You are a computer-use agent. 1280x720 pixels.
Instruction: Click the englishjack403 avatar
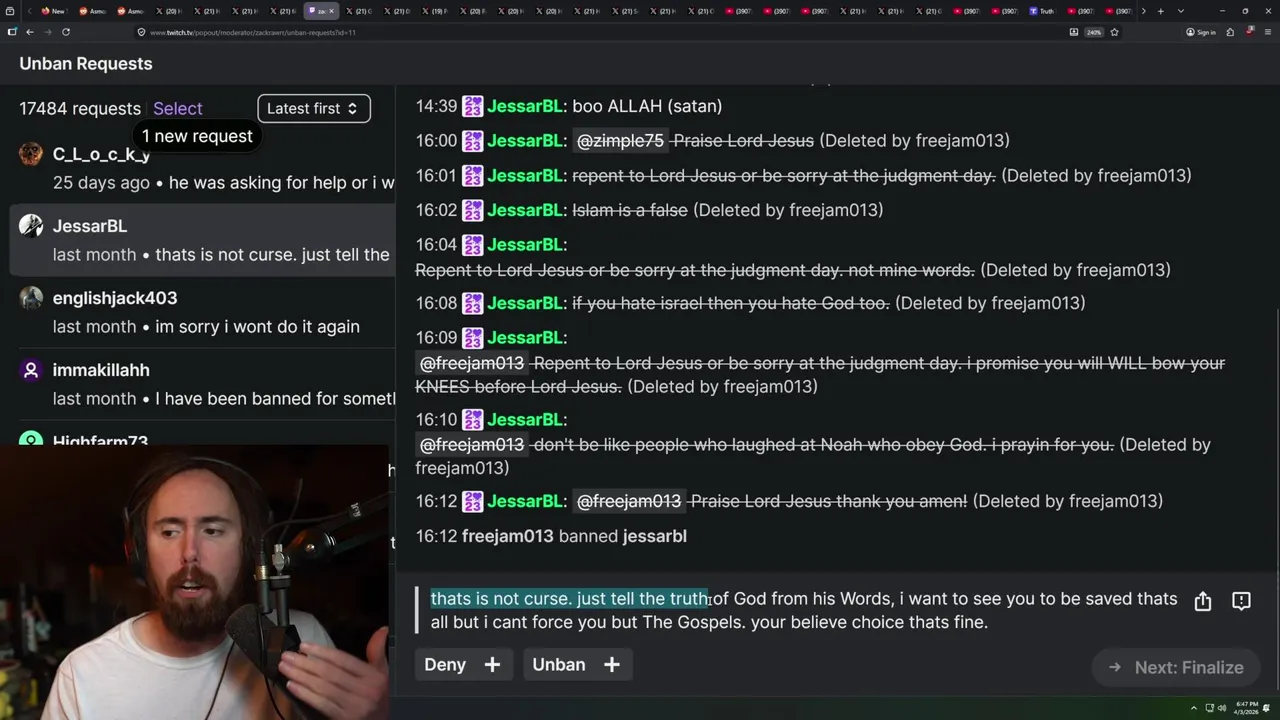click(x=31, y=298)
